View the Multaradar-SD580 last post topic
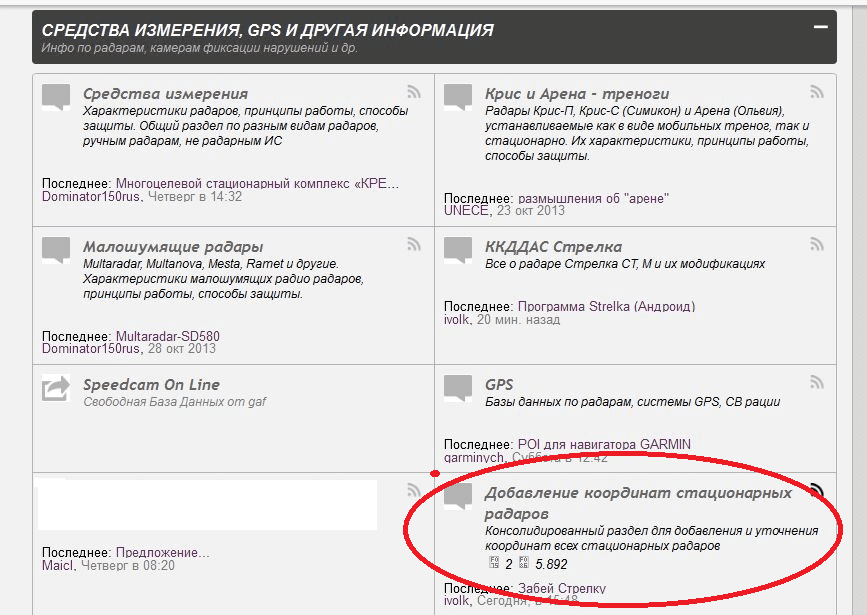 168,336
